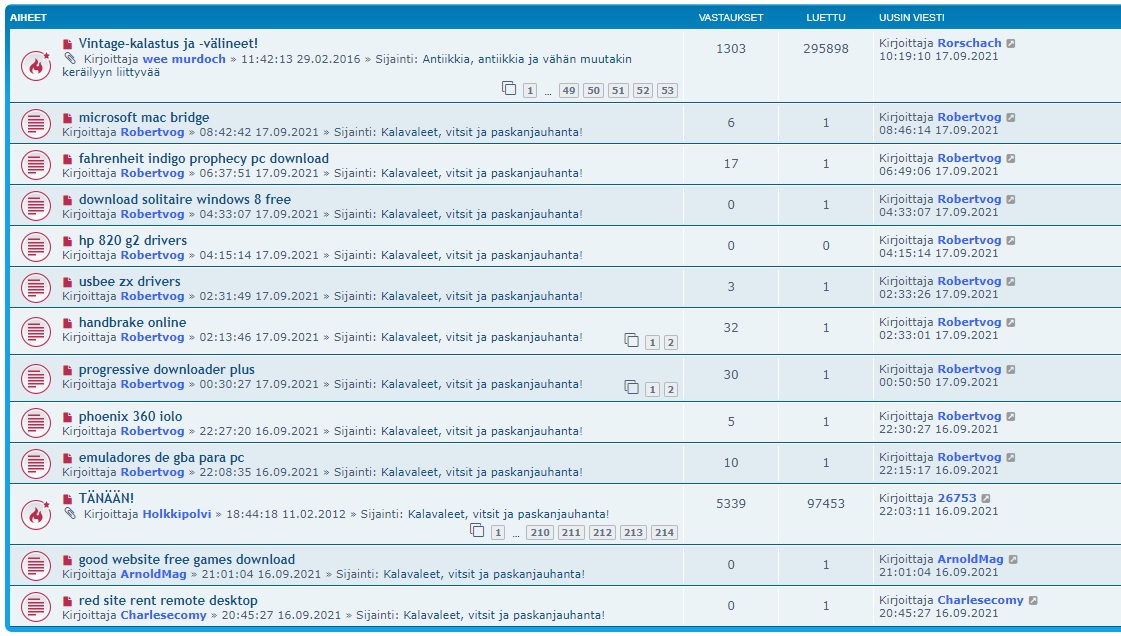
Task: Click unread post icon before hp 820 g2 drivers
Action: click(68, 241)
